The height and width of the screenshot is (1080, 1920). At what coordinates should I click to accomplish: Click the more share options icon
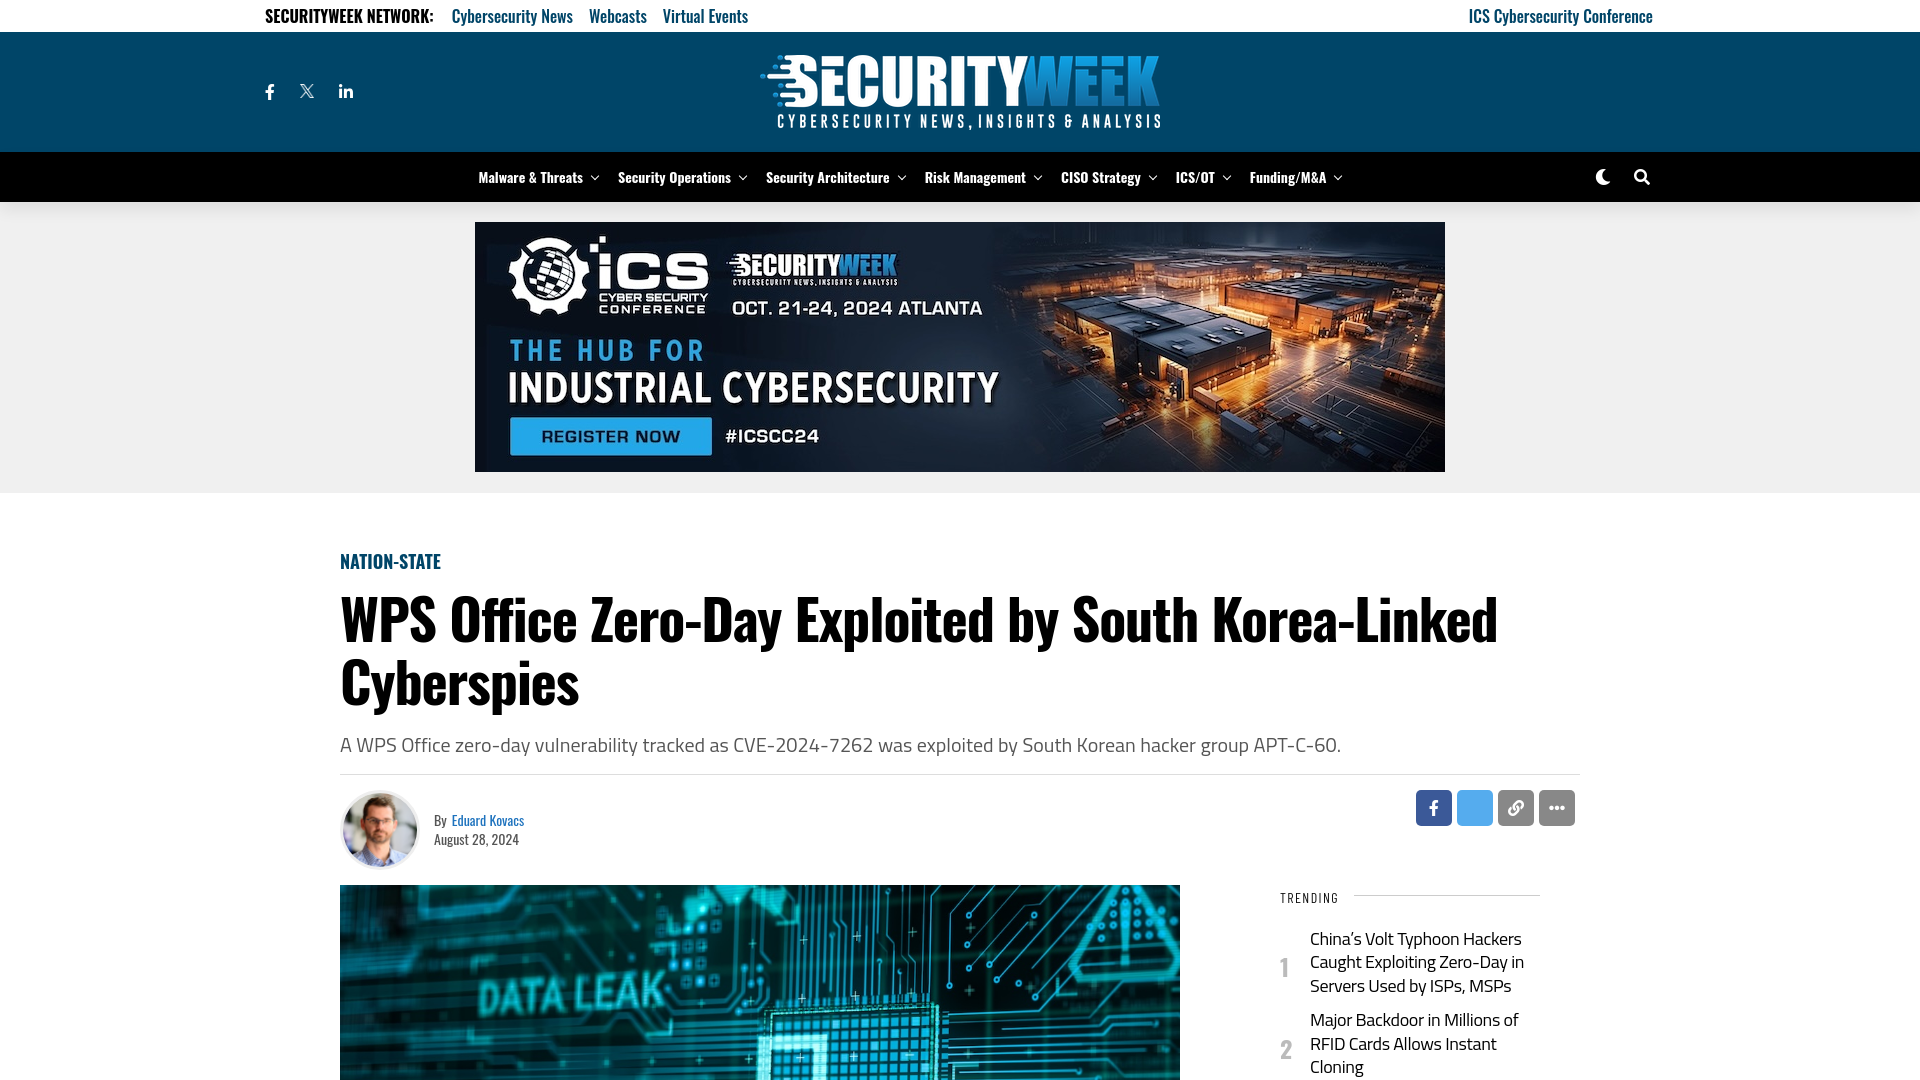pos(1556,807)
